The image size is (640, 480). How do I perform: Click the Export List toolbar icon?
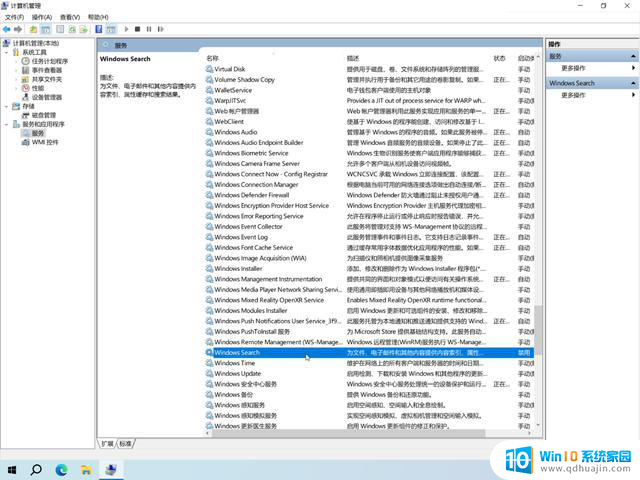[84, 29]
